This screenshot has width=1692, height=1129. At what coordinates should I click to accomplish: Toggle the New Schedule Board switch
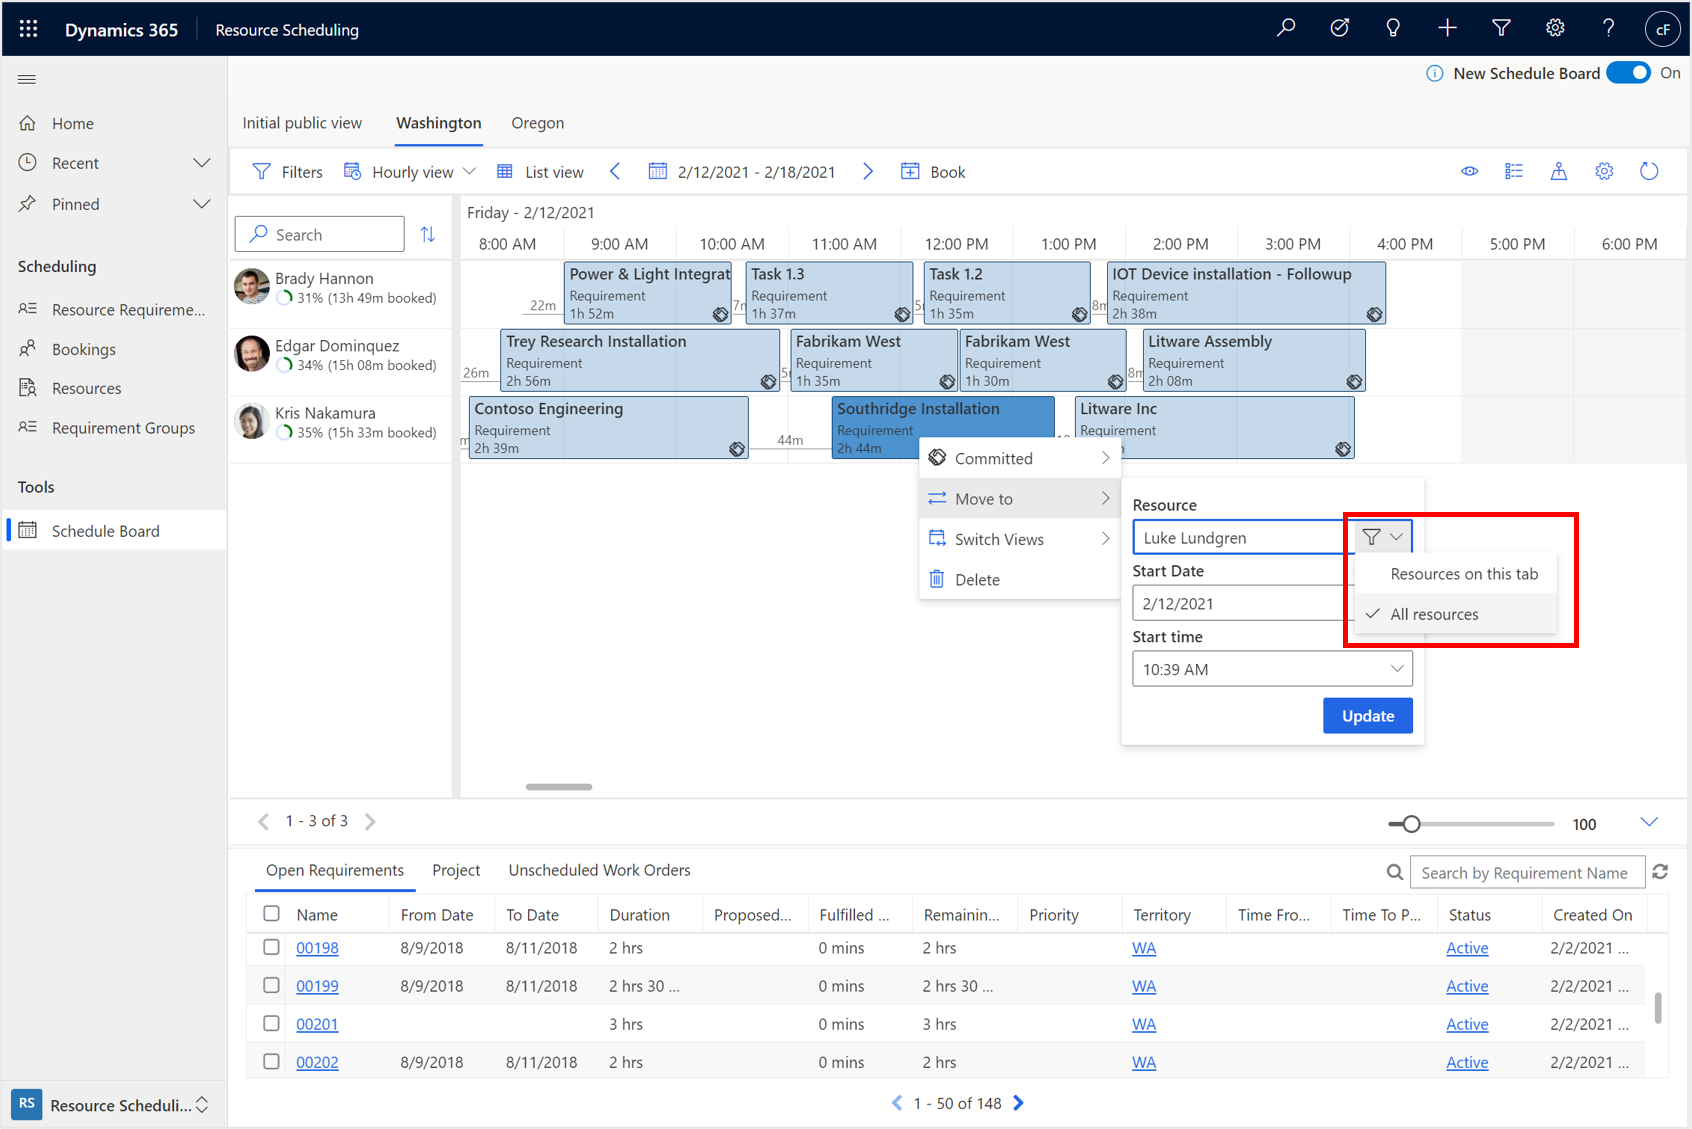coord(1629,73)
